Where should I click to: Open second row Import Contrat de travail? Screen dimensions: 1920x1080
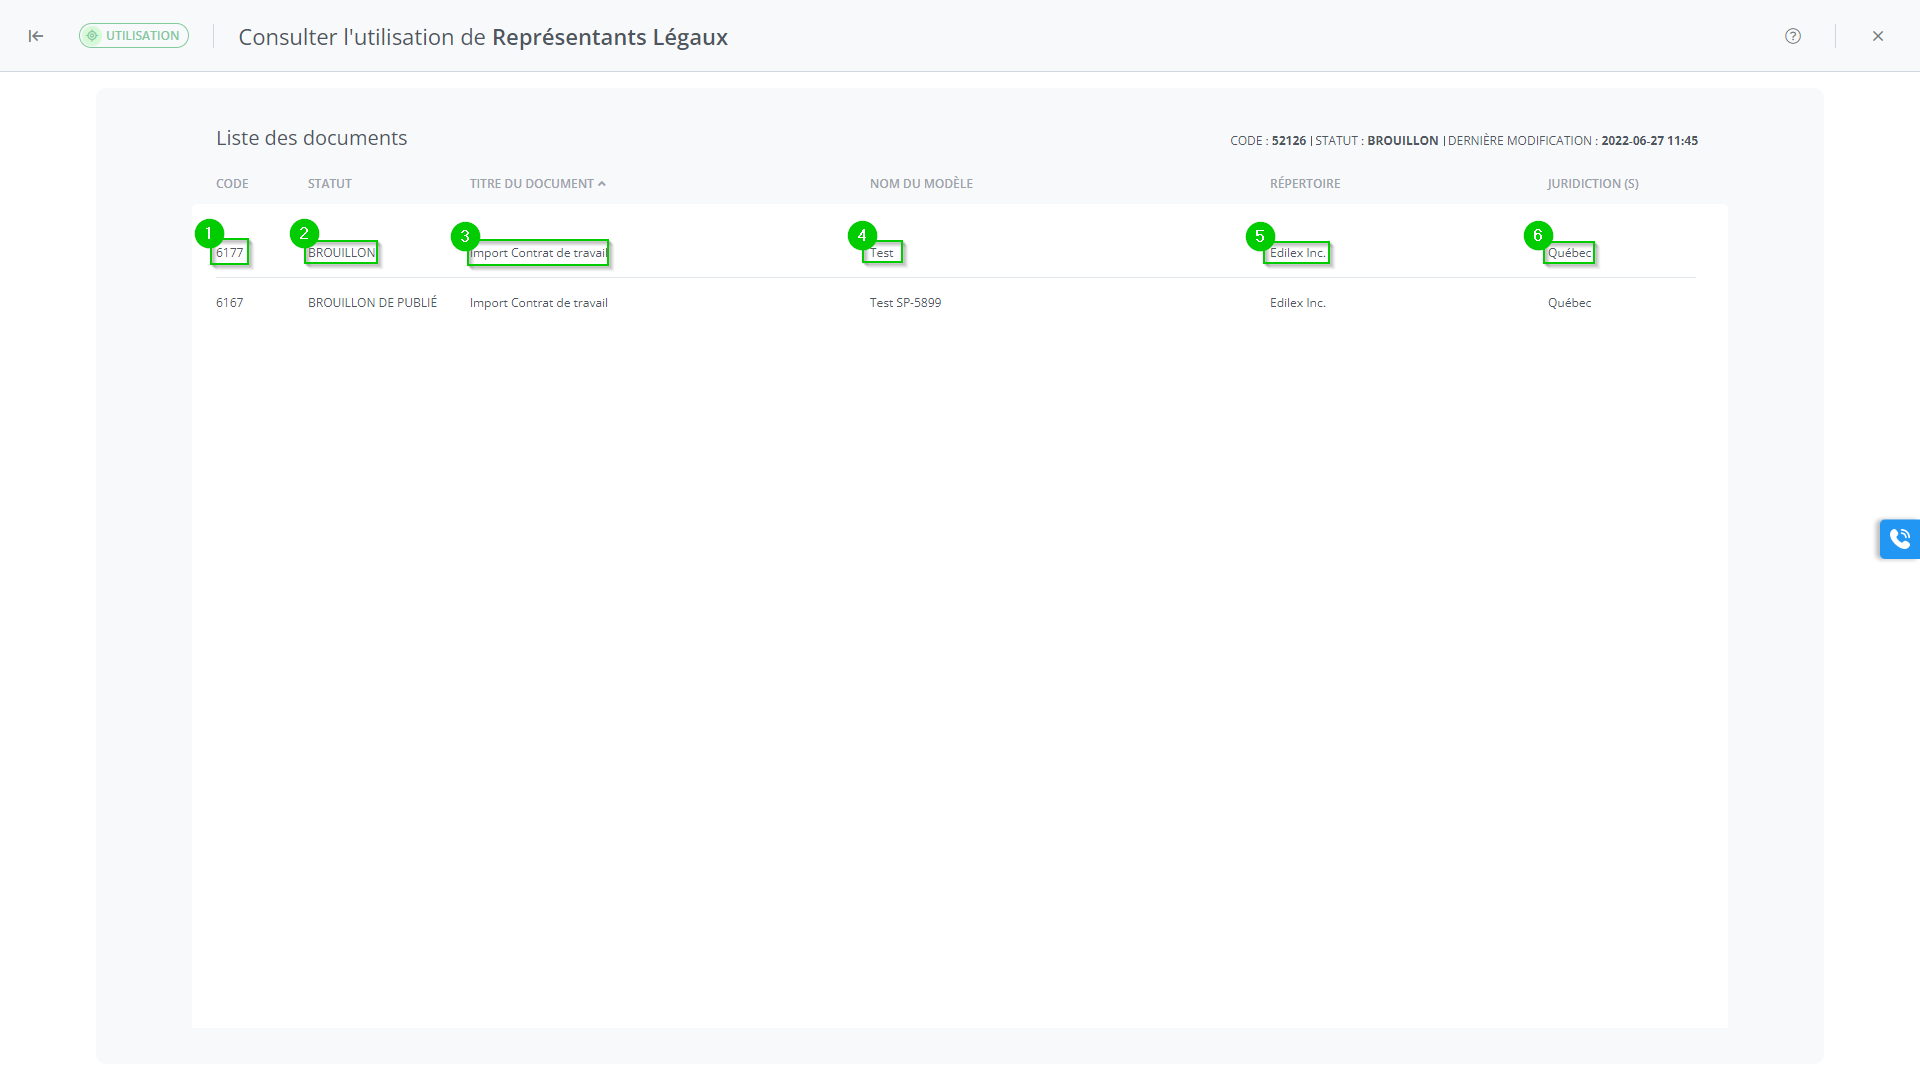(539, 303)
